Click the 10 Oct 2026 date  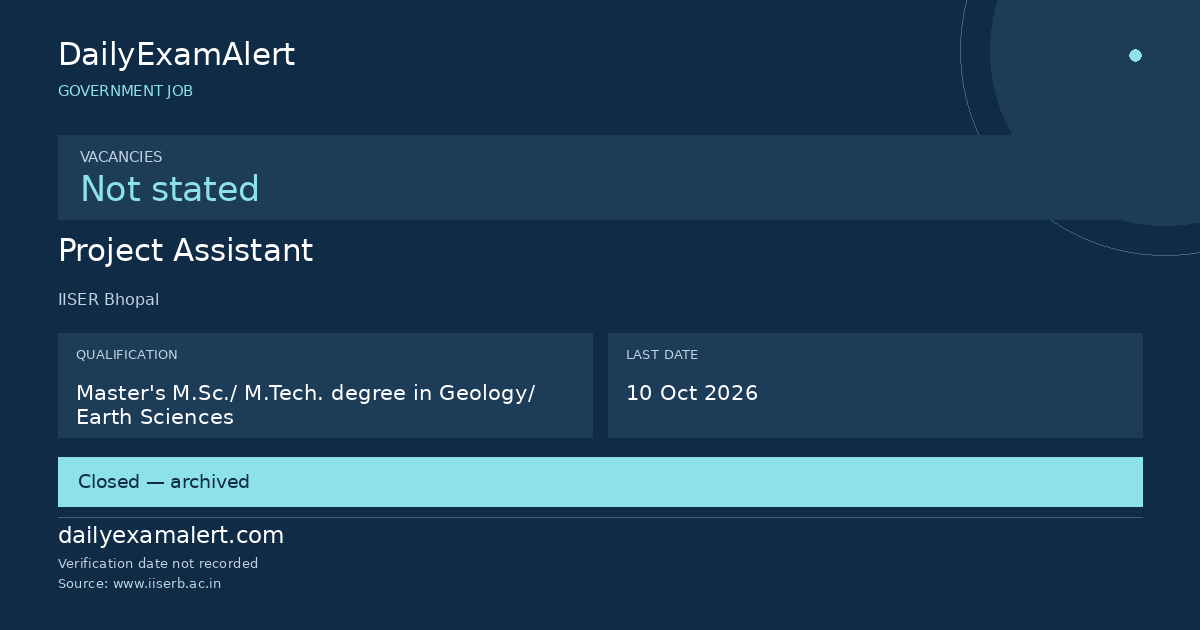coord(692,393)
